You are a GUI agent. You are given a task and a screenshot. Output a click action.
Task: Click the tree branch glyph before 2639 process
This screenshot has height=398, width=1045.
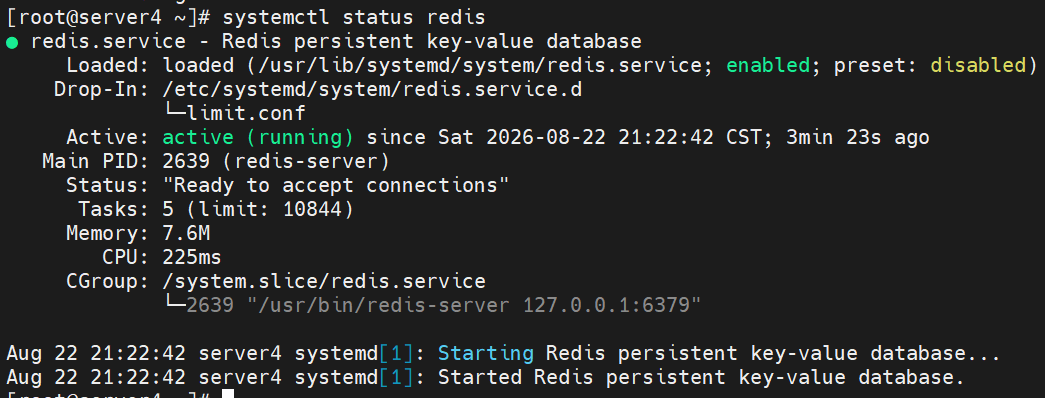[x=175, y=303]
